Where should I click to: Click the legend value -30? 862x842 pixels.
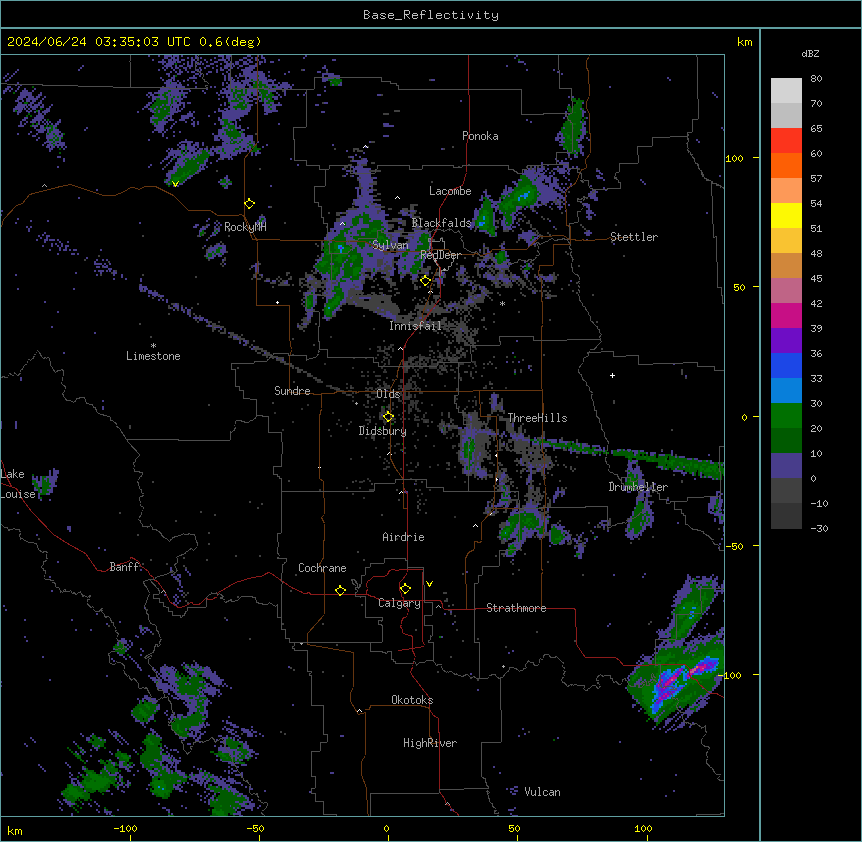(819, 528)
